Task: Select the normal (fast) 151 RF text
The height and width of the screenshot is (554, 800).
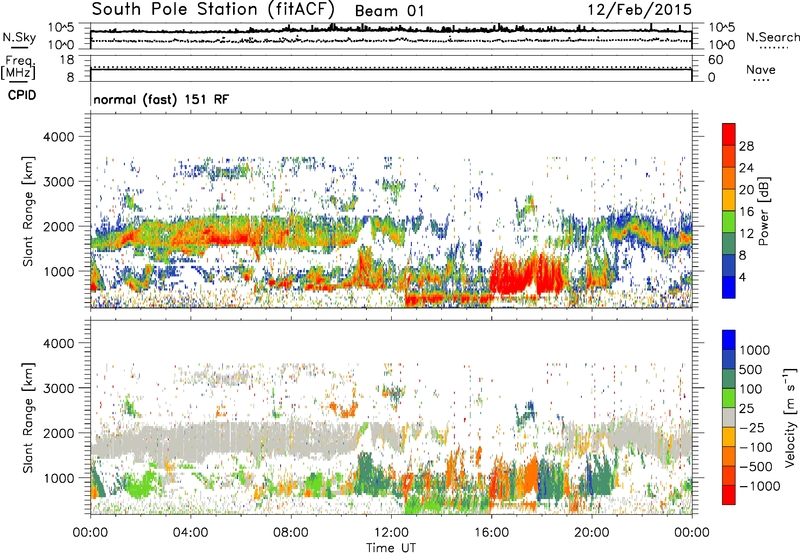Action: pos(161,99)
